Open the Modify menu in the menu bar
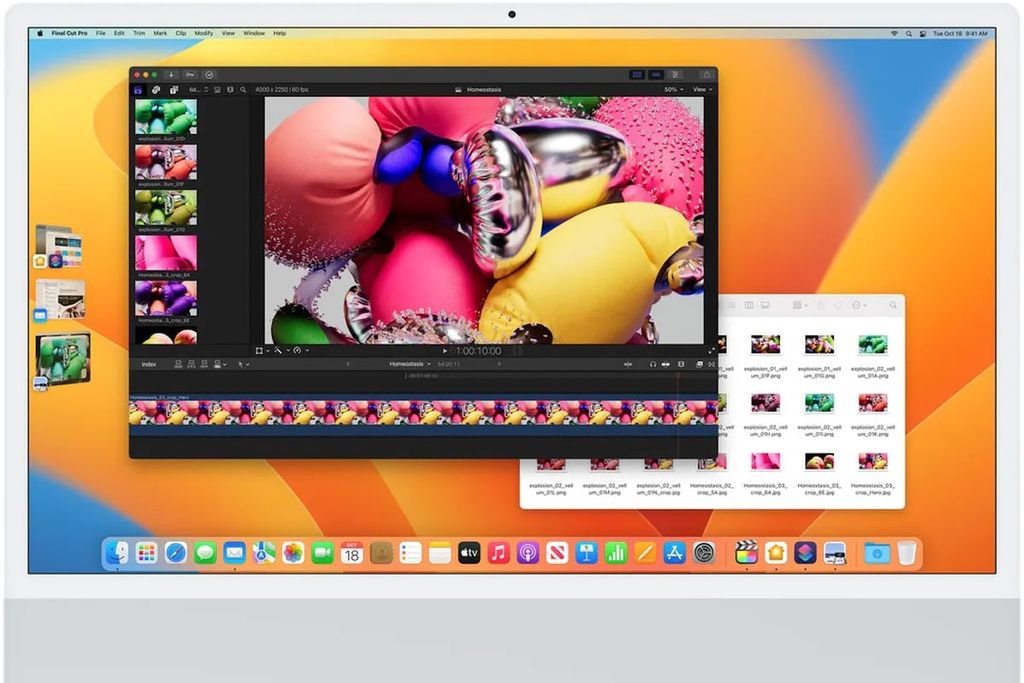Image resolution: width=1024 pixels, height=683 pixels. (x=203, y=33)
